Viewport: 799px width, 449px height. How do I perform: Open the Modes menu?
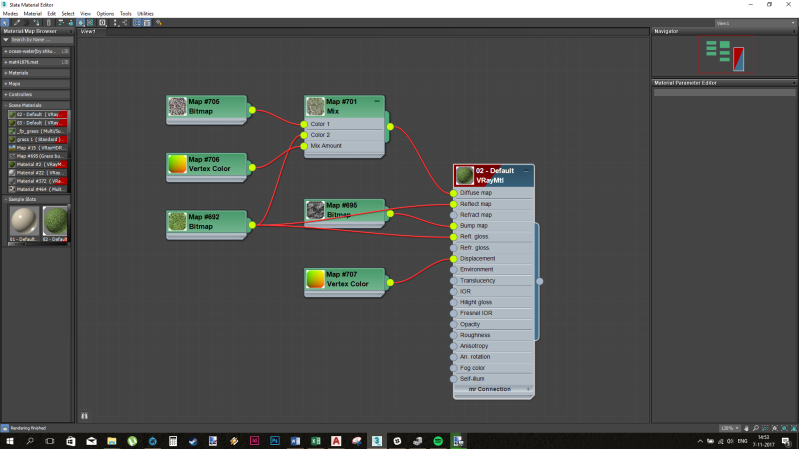pos(10,13)
